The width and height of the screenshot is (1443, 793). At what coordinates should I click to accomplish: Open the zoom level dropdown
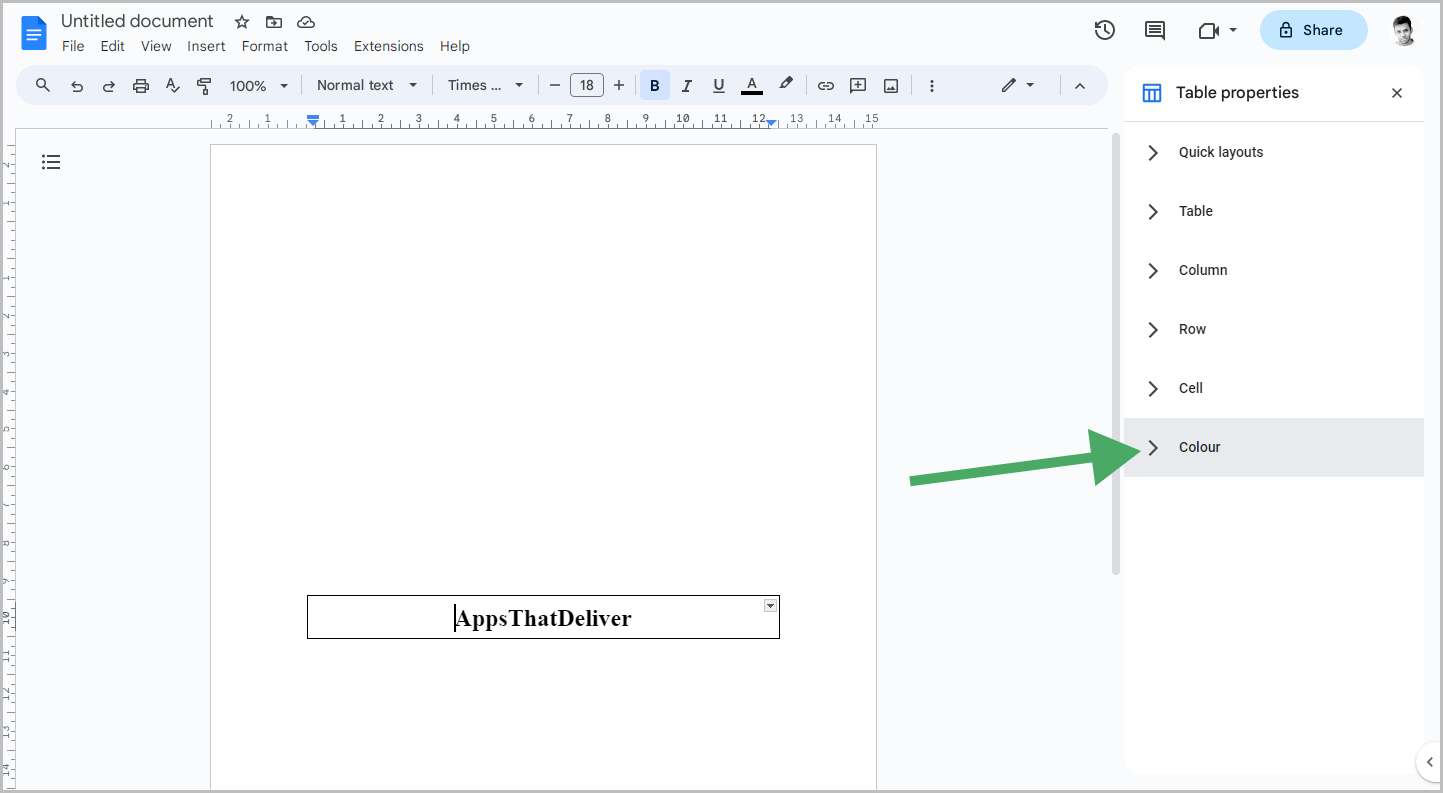click(258, 85)
